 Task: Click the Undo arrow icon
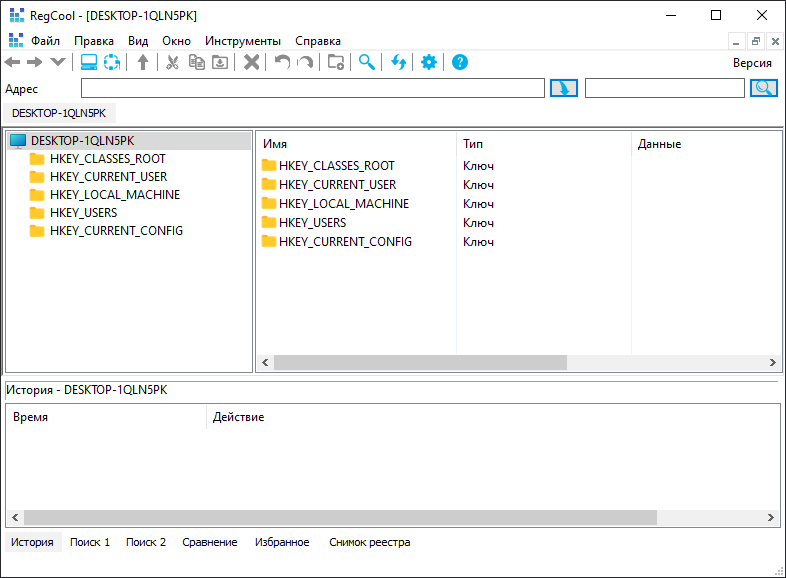coord(282,62)
